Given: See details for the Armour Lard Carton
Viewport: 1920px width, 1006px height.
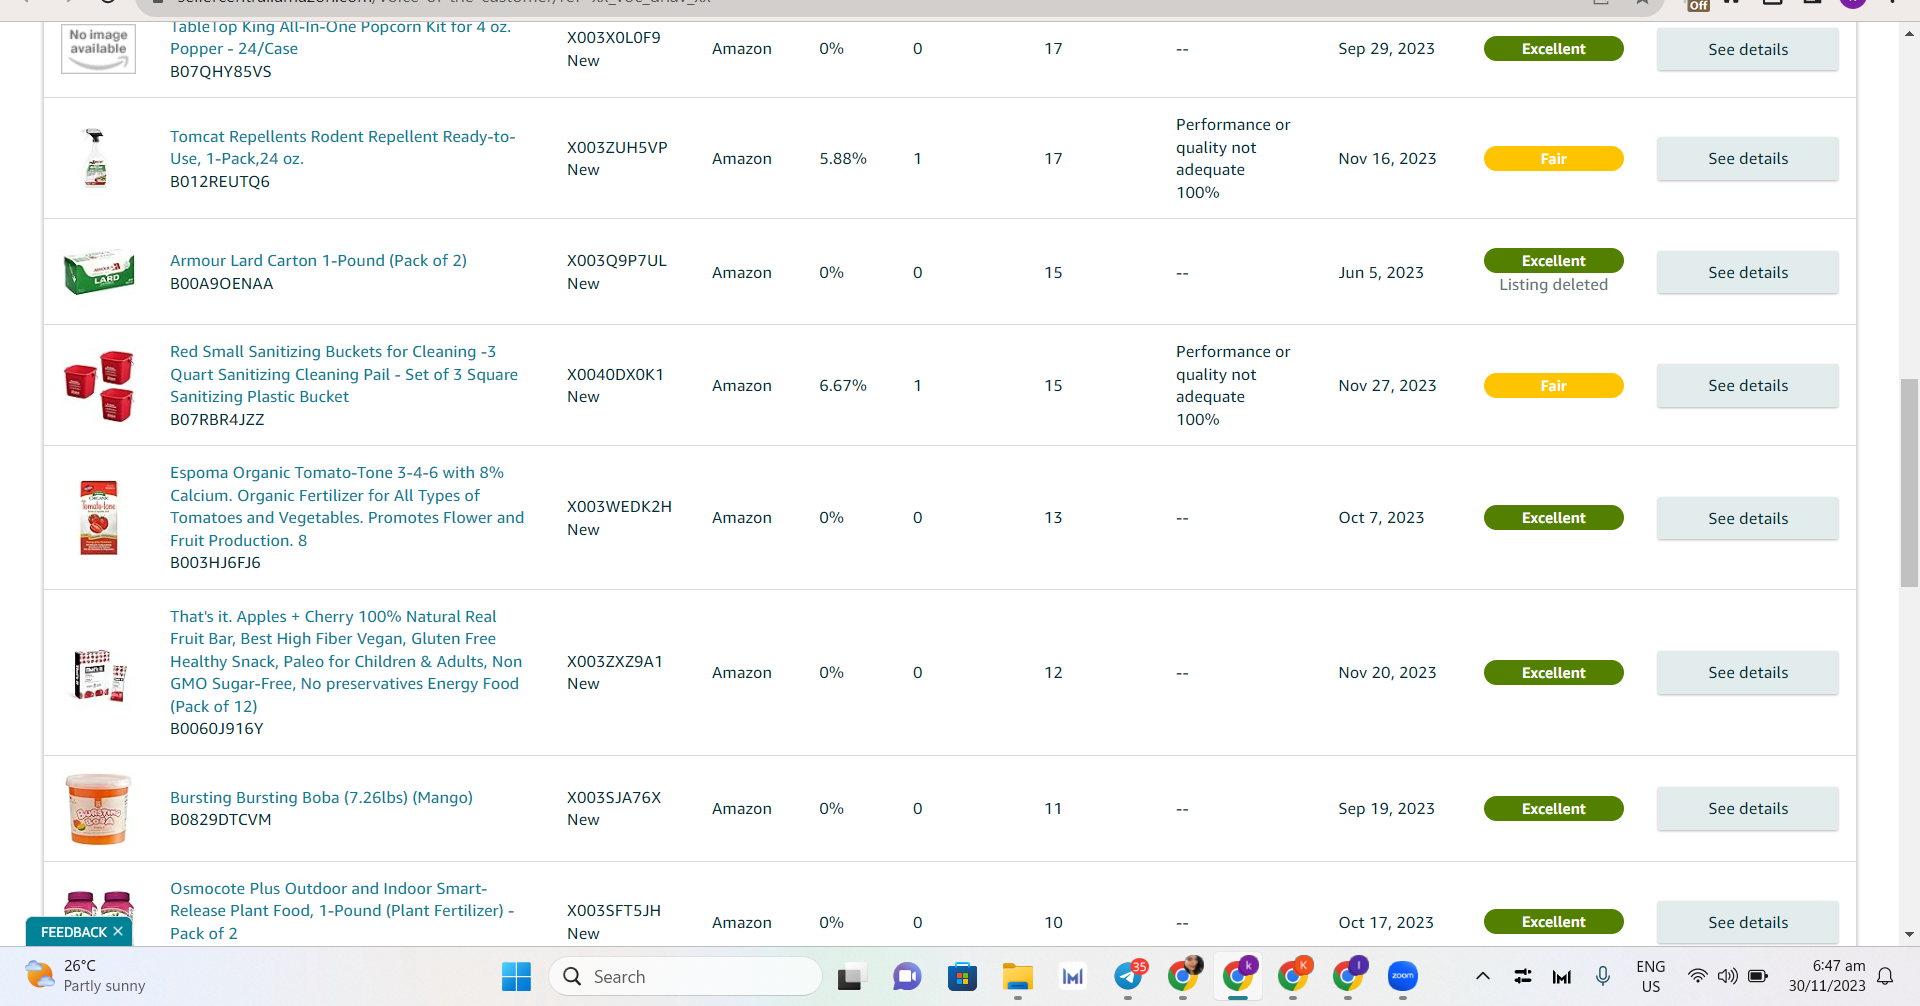Looking at the screenshot, I should [x=1747, y=272].
